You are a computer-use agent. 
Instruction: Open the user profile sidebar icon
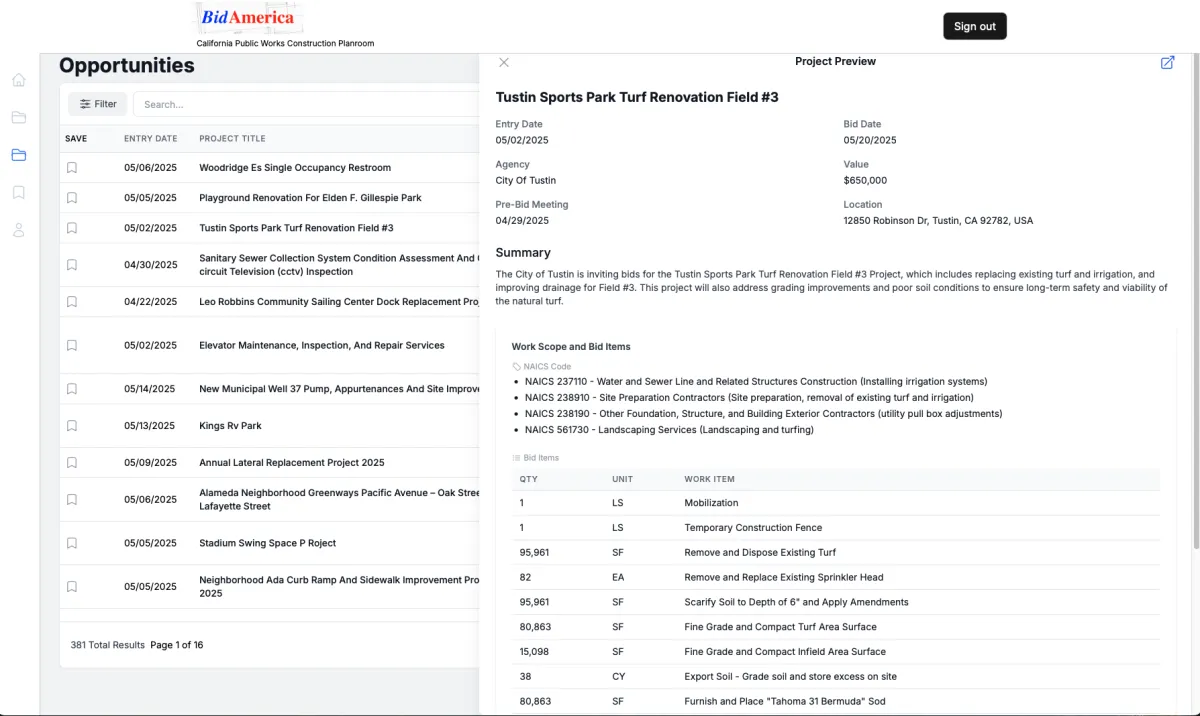(x=19, y=230)
